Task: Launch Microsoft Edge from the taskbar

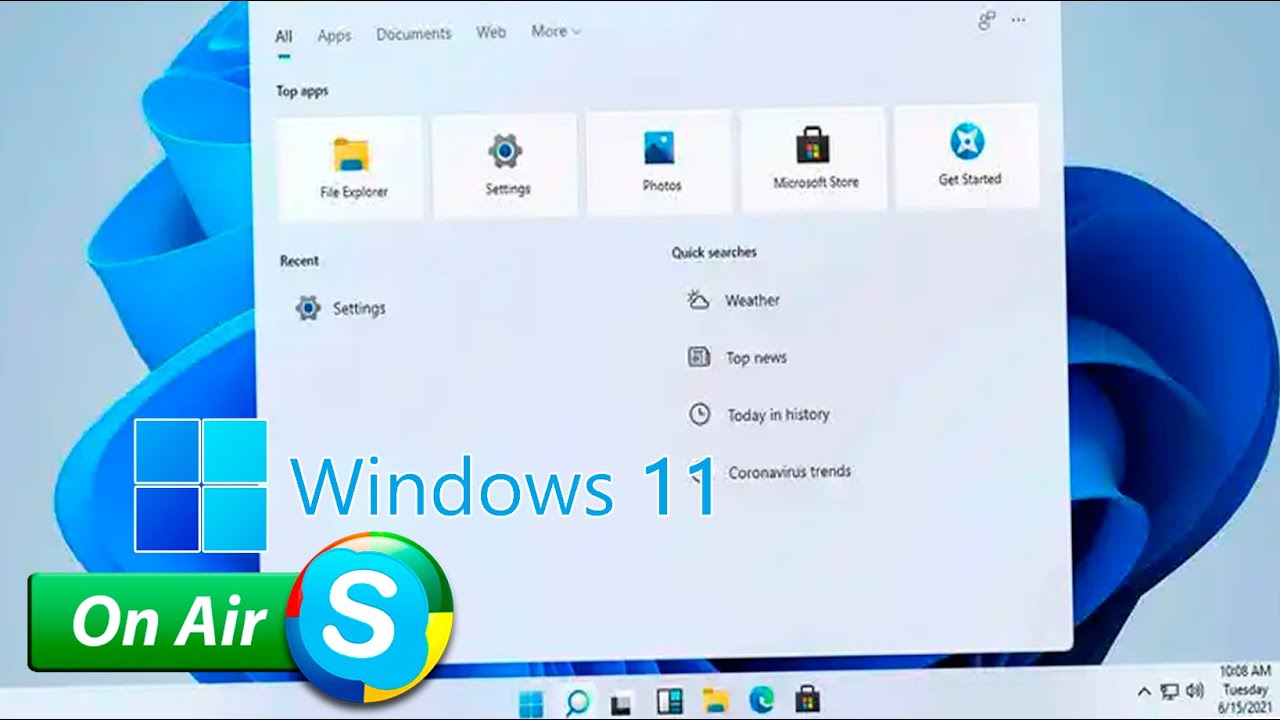Action: click(761, 698)
